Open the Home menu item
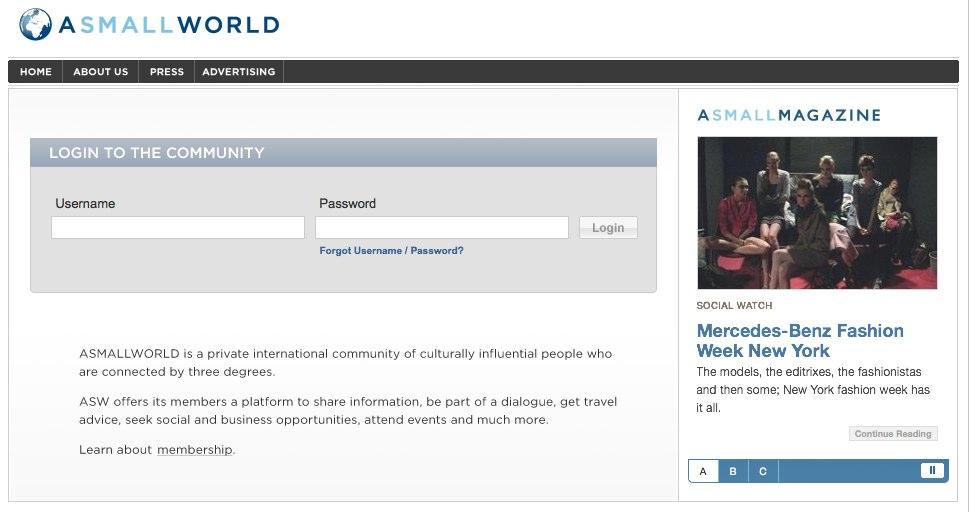The image size is (969, 512). 36,72
